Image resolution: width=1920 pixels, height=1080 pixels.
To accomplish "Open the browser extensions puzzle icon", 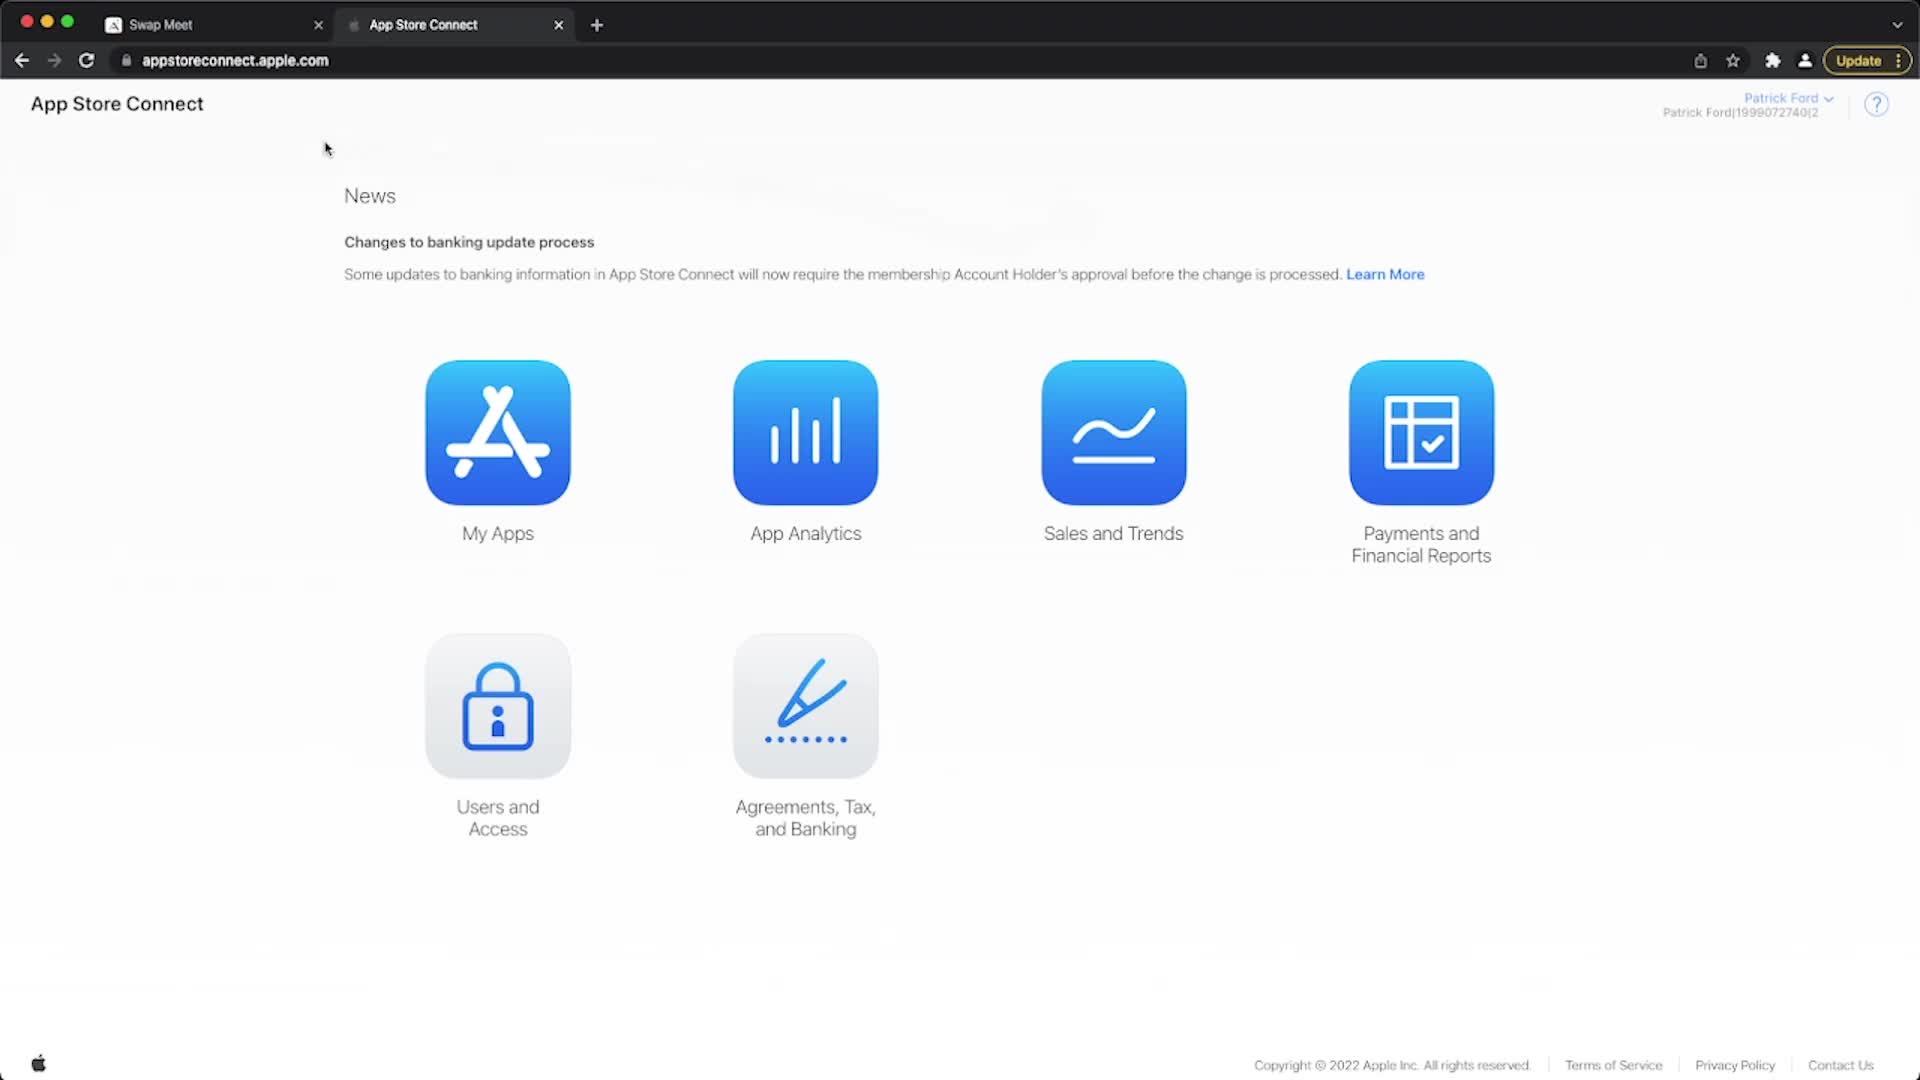I will click(x=1772, y=60).
